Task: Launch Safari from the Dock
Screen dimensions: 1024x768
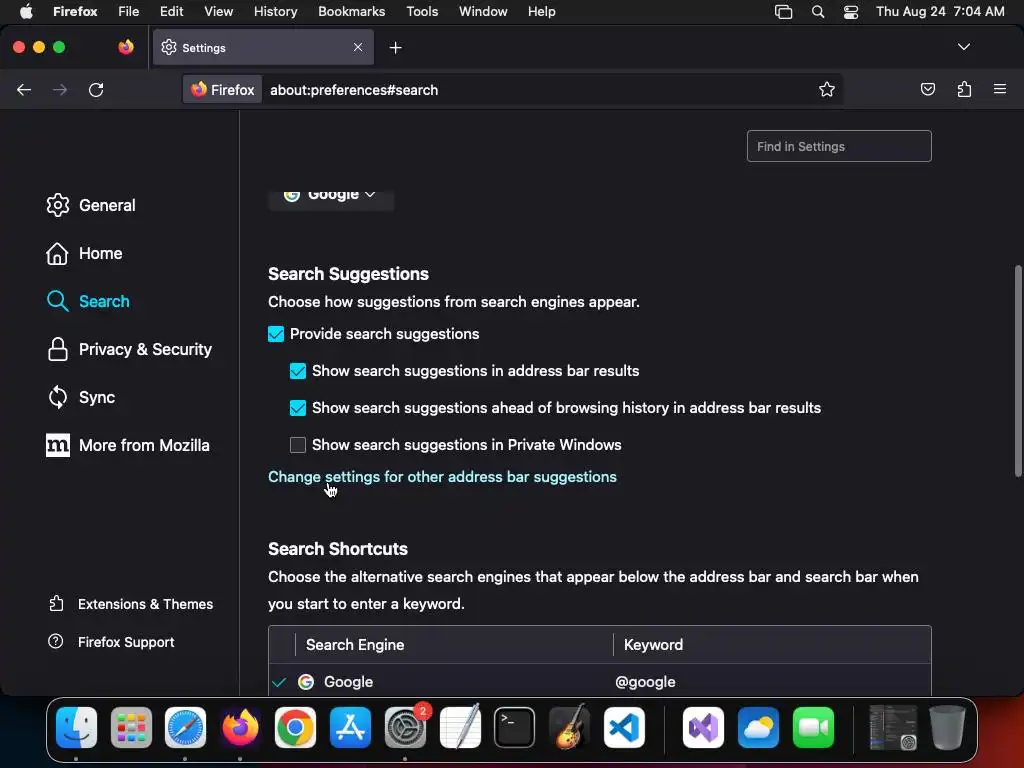Action: 185,728
